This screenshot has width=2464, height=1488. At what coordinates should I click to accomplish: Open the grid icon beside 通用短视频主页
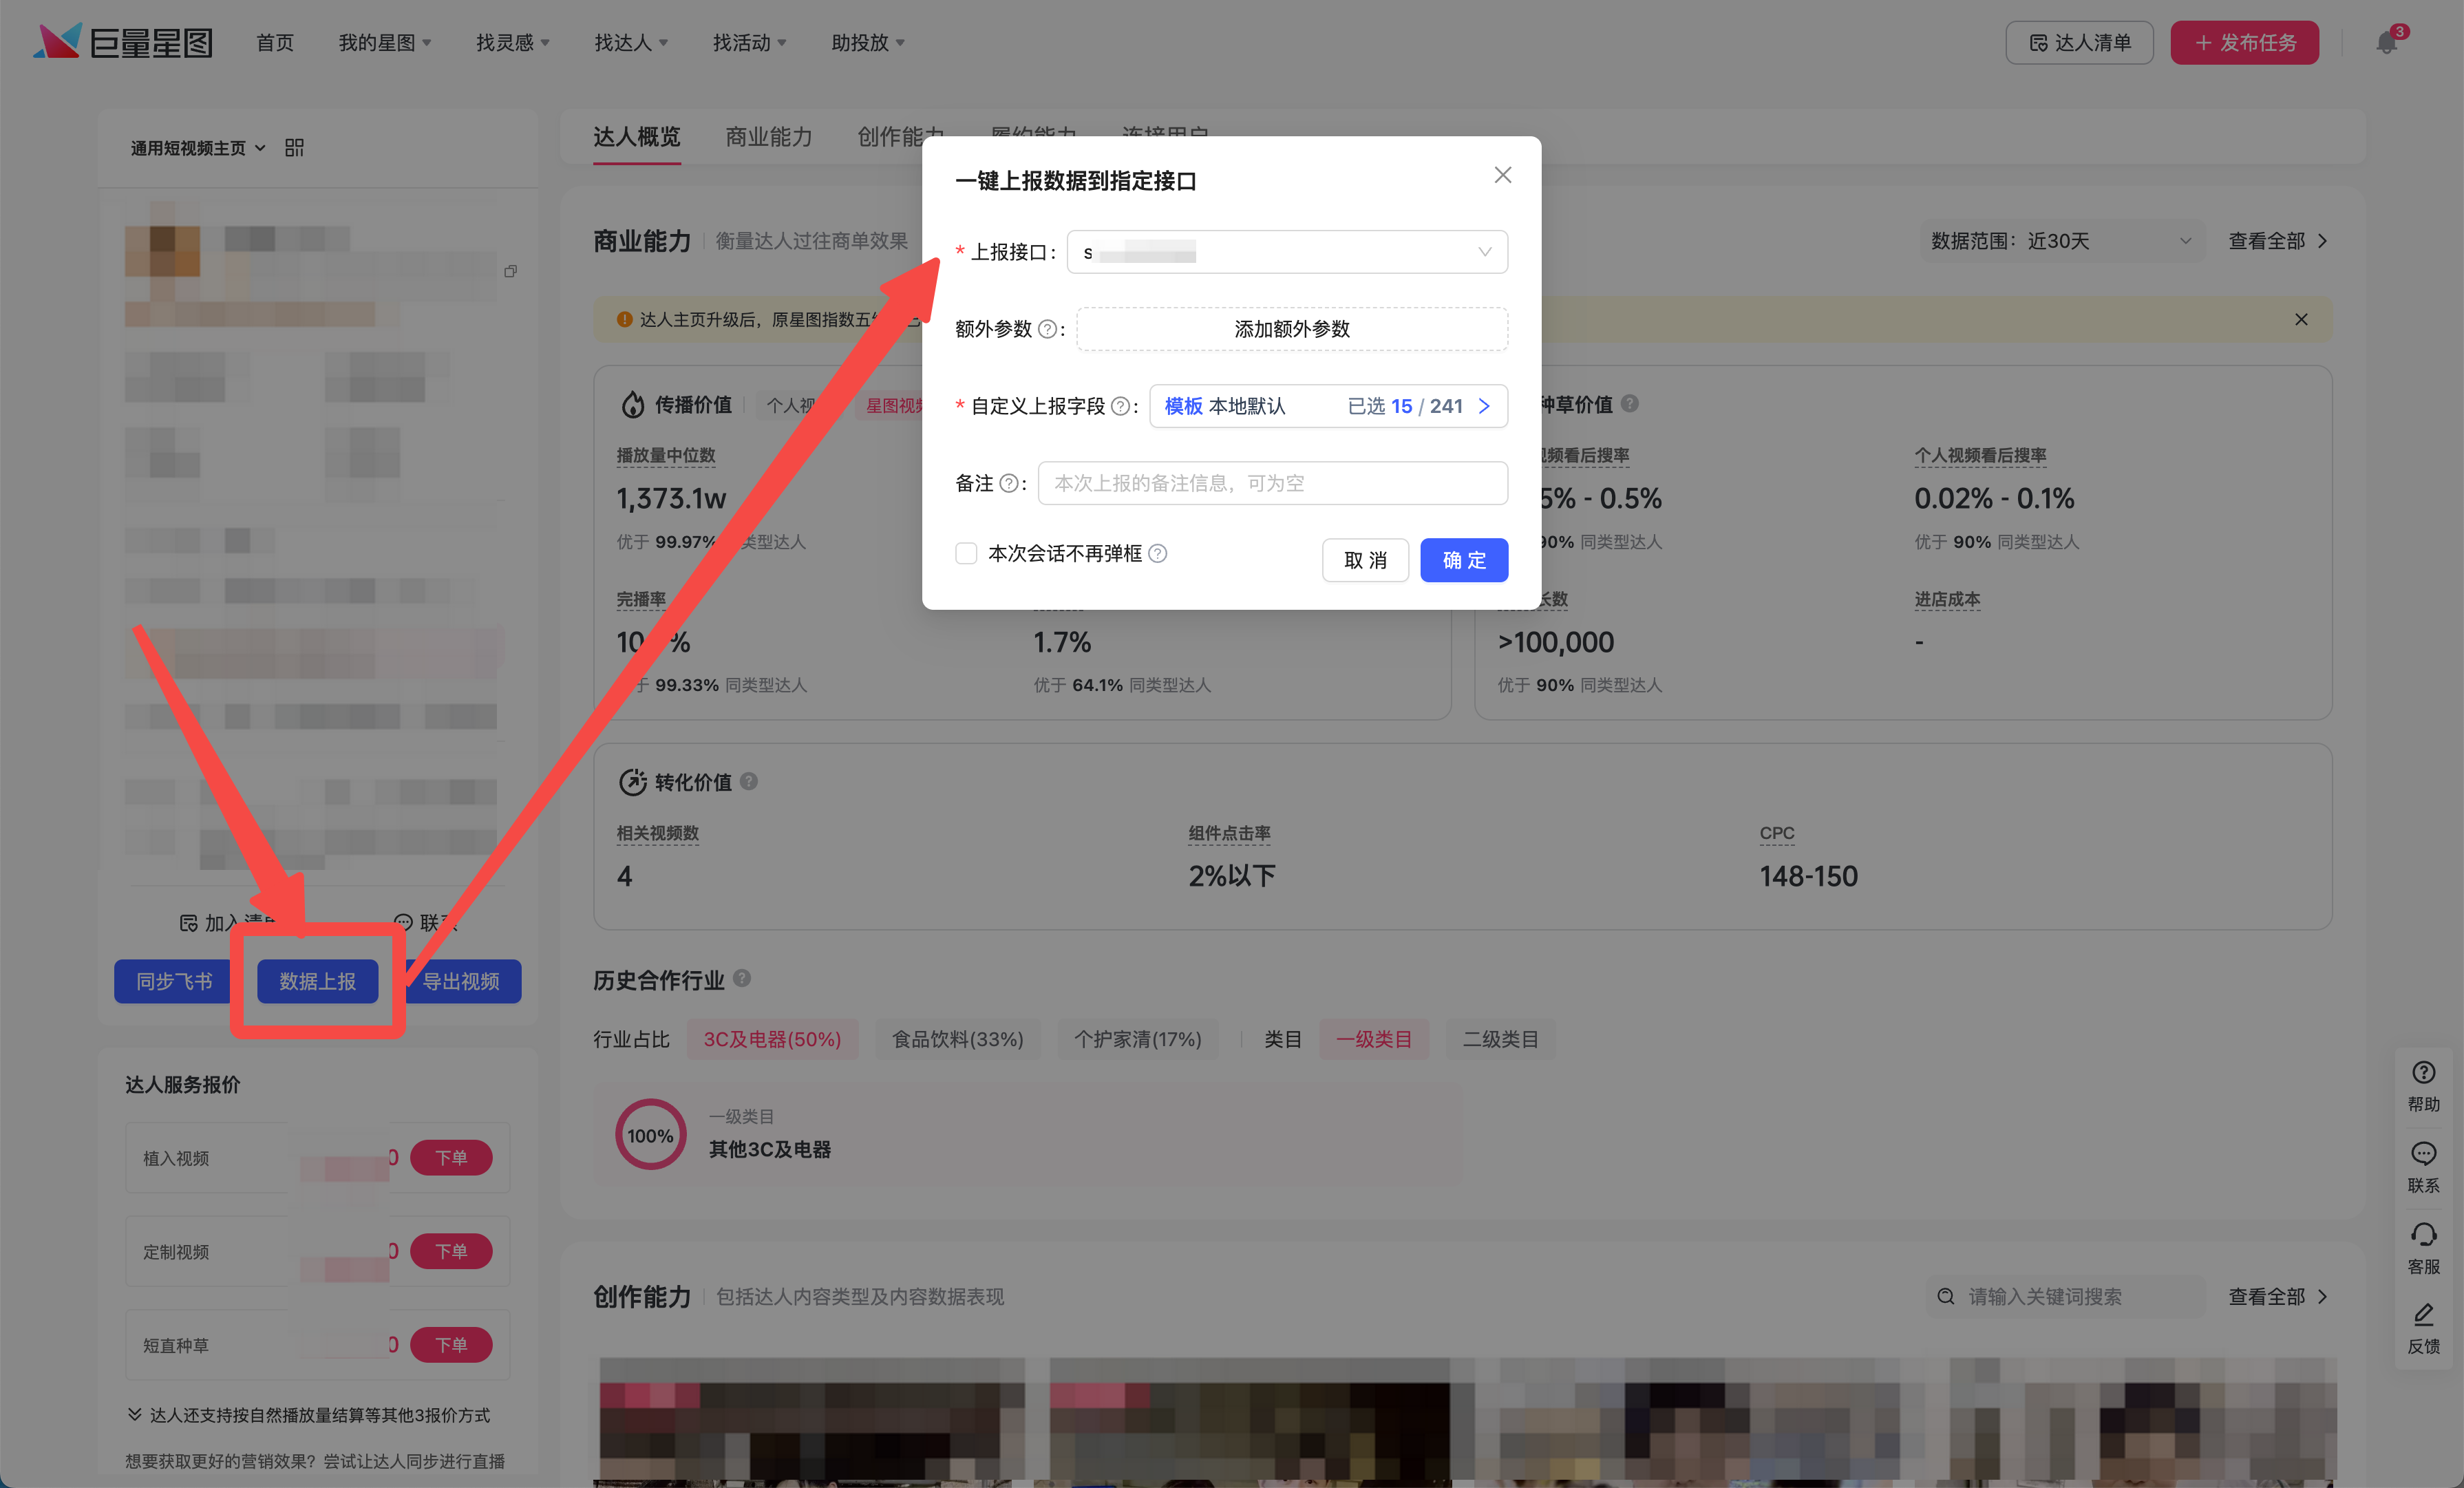[294, 148]
